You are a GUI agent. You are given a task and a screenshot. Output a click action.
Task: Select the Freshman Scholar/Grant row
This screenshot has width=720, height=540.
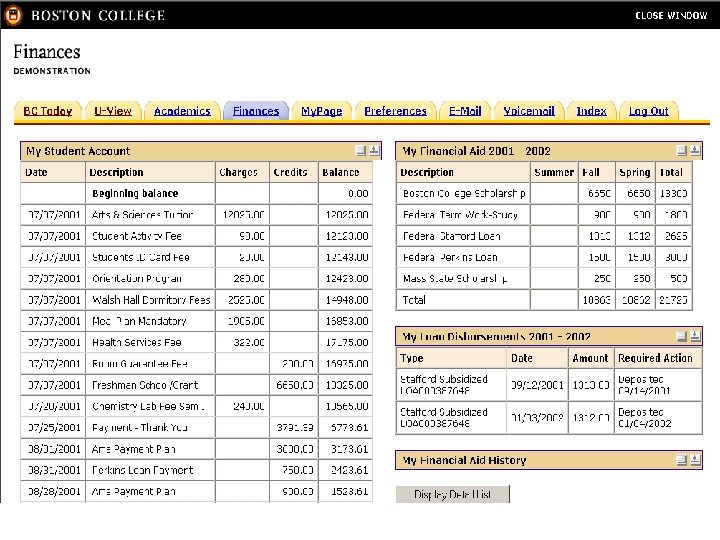pyautogui.click(x=196, y=385)
